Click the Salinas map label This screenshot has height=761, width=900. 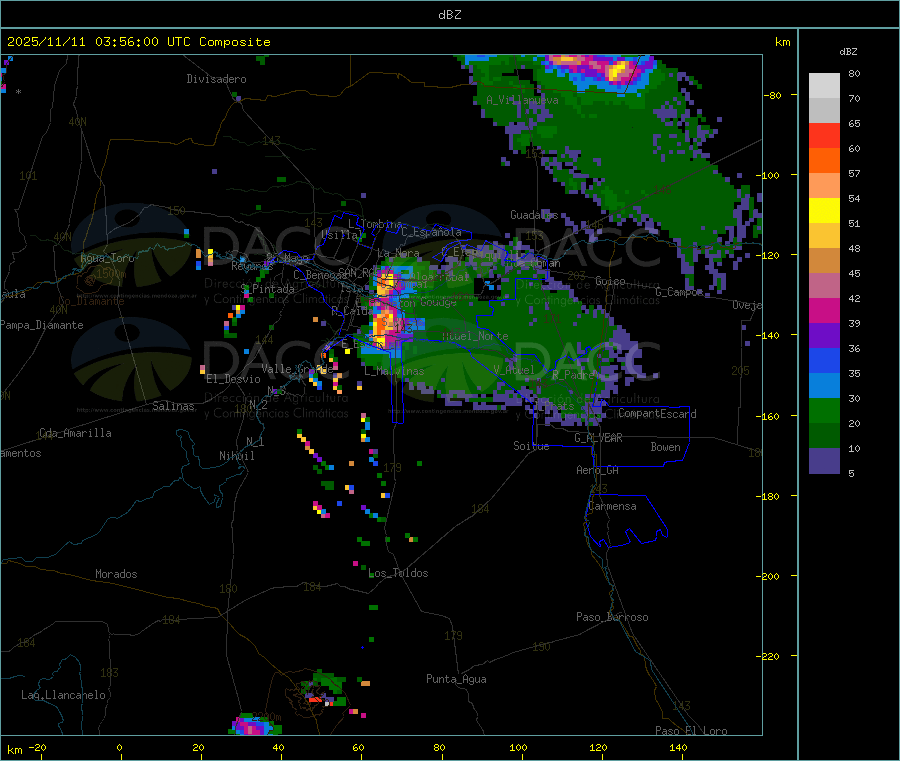point(173,406)
